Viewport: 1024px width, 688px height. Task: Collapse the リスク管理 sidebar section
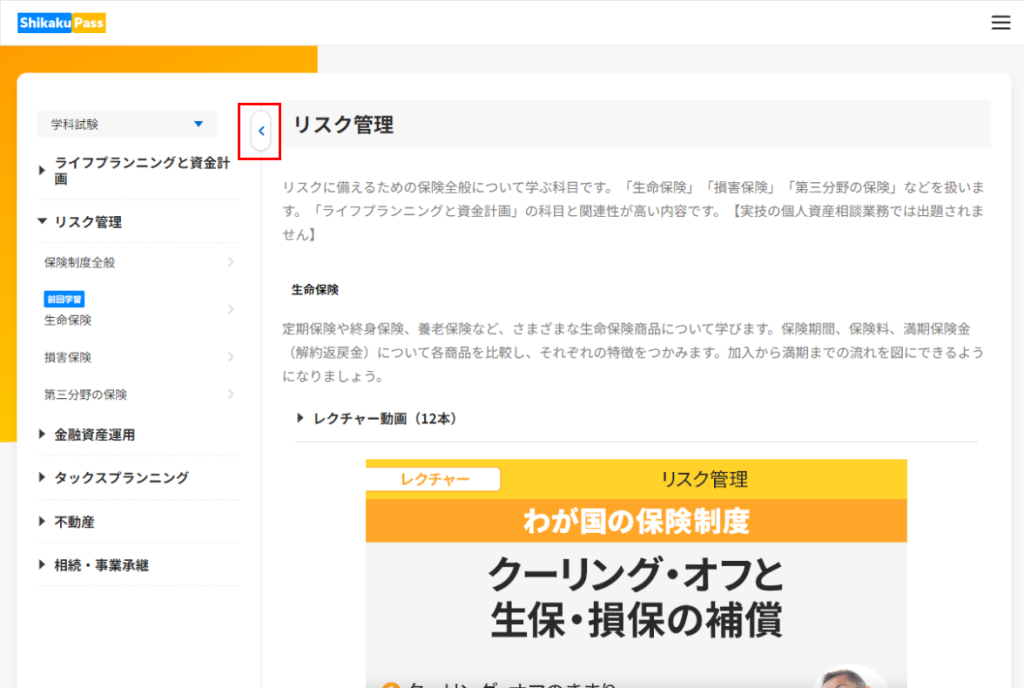click(x=138, y=222)
